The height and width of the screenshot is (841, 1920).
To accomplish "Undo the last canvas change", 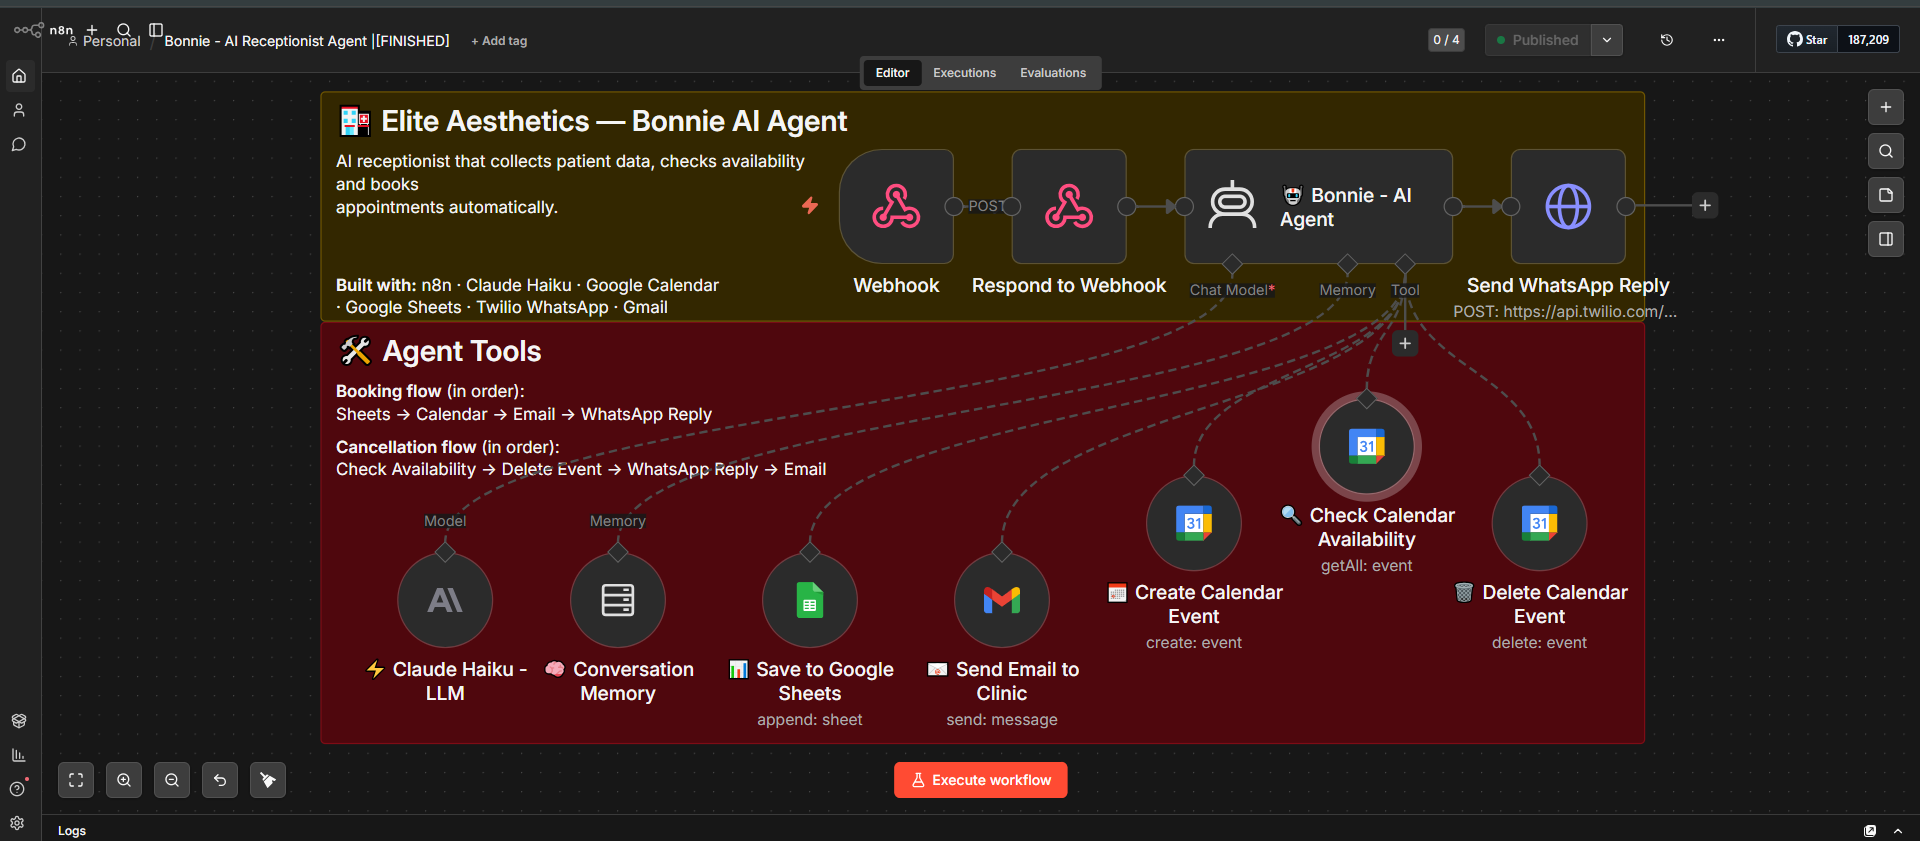I will [x=220, y=780].
